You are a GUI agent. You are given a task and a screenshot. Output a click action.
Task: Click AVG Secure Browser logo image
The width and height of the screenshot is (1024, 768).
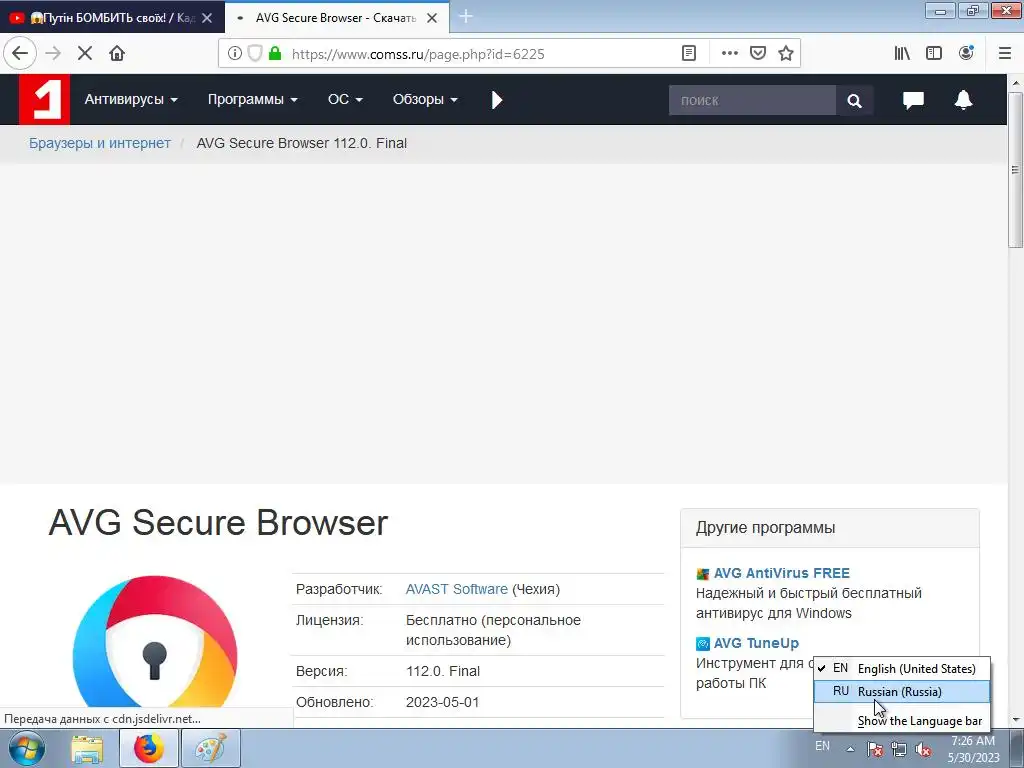pos(155,642)
